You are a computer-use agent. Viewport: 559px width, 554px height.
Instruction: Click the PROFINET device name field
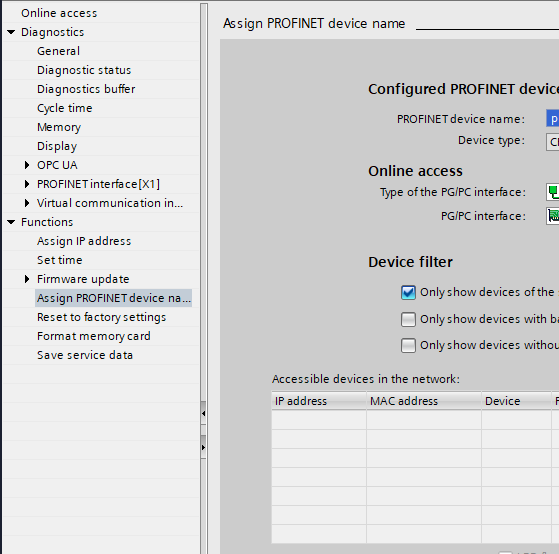point(553,119)
